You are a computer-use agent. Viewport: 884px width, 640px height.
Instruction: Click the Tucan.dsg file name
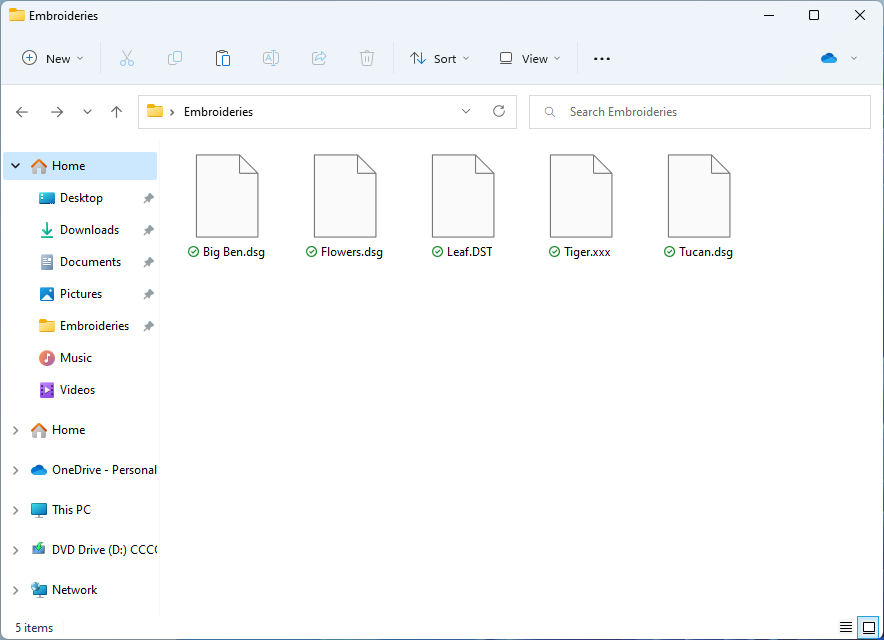[706, 252]
